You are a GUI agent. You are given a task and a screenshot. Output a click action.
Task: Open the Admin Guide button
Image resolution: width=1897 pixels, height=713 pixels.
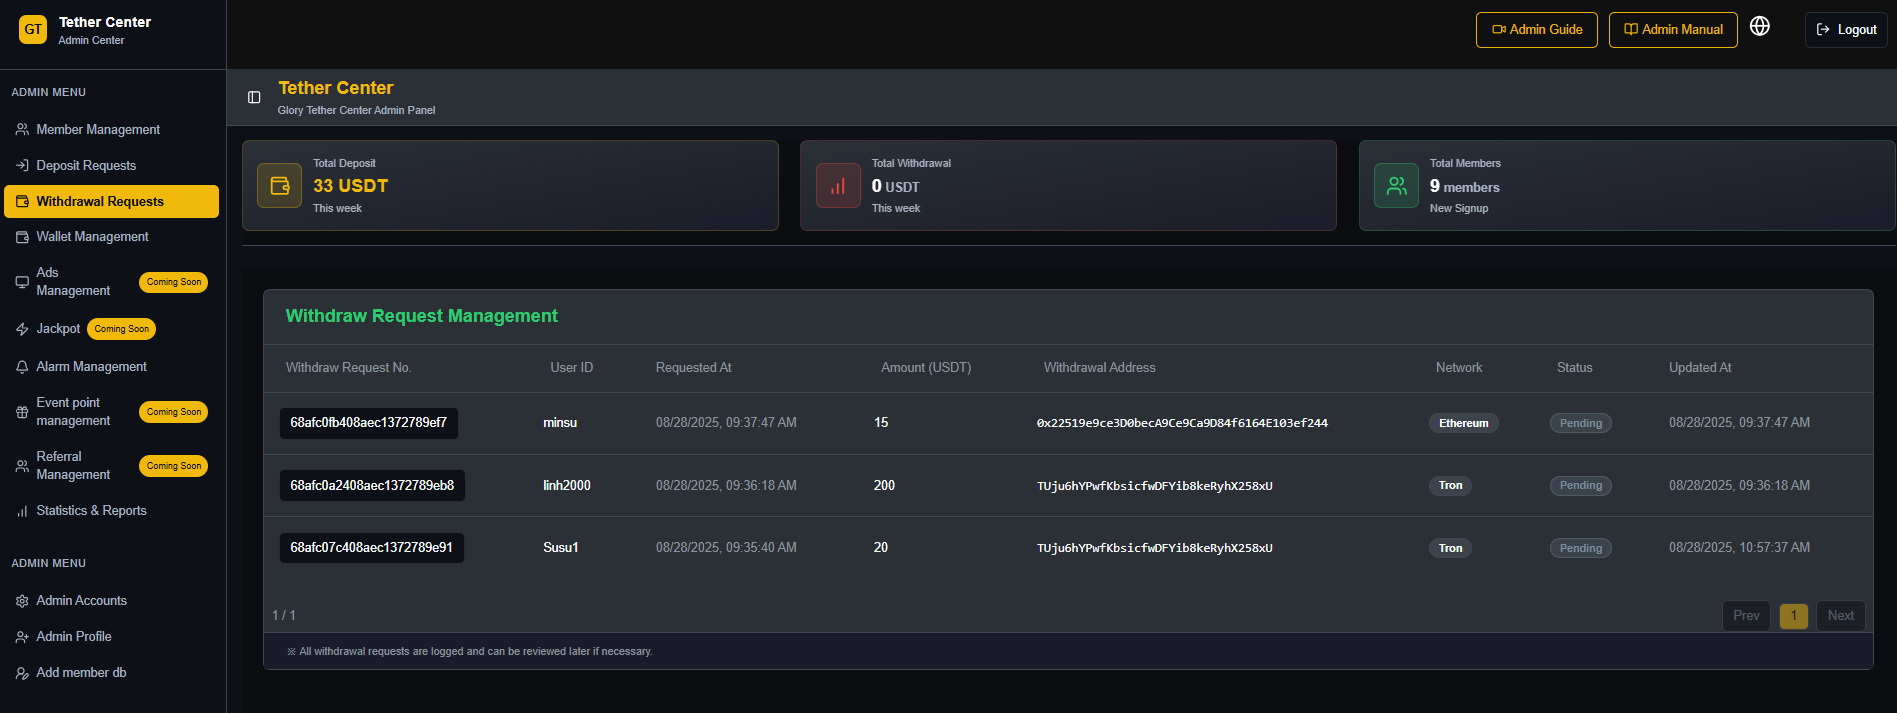tap(1536, 30)
